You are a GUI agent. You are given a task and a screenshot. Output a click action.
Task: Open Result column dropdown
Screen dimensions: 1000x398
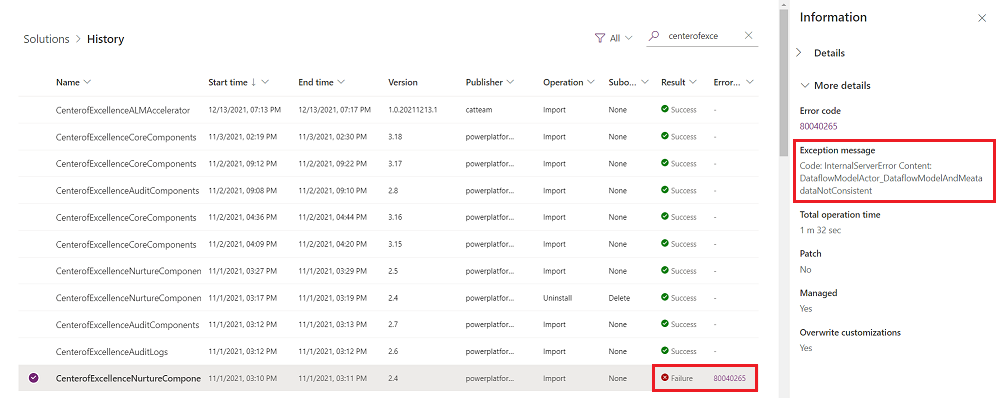(693, 82)
